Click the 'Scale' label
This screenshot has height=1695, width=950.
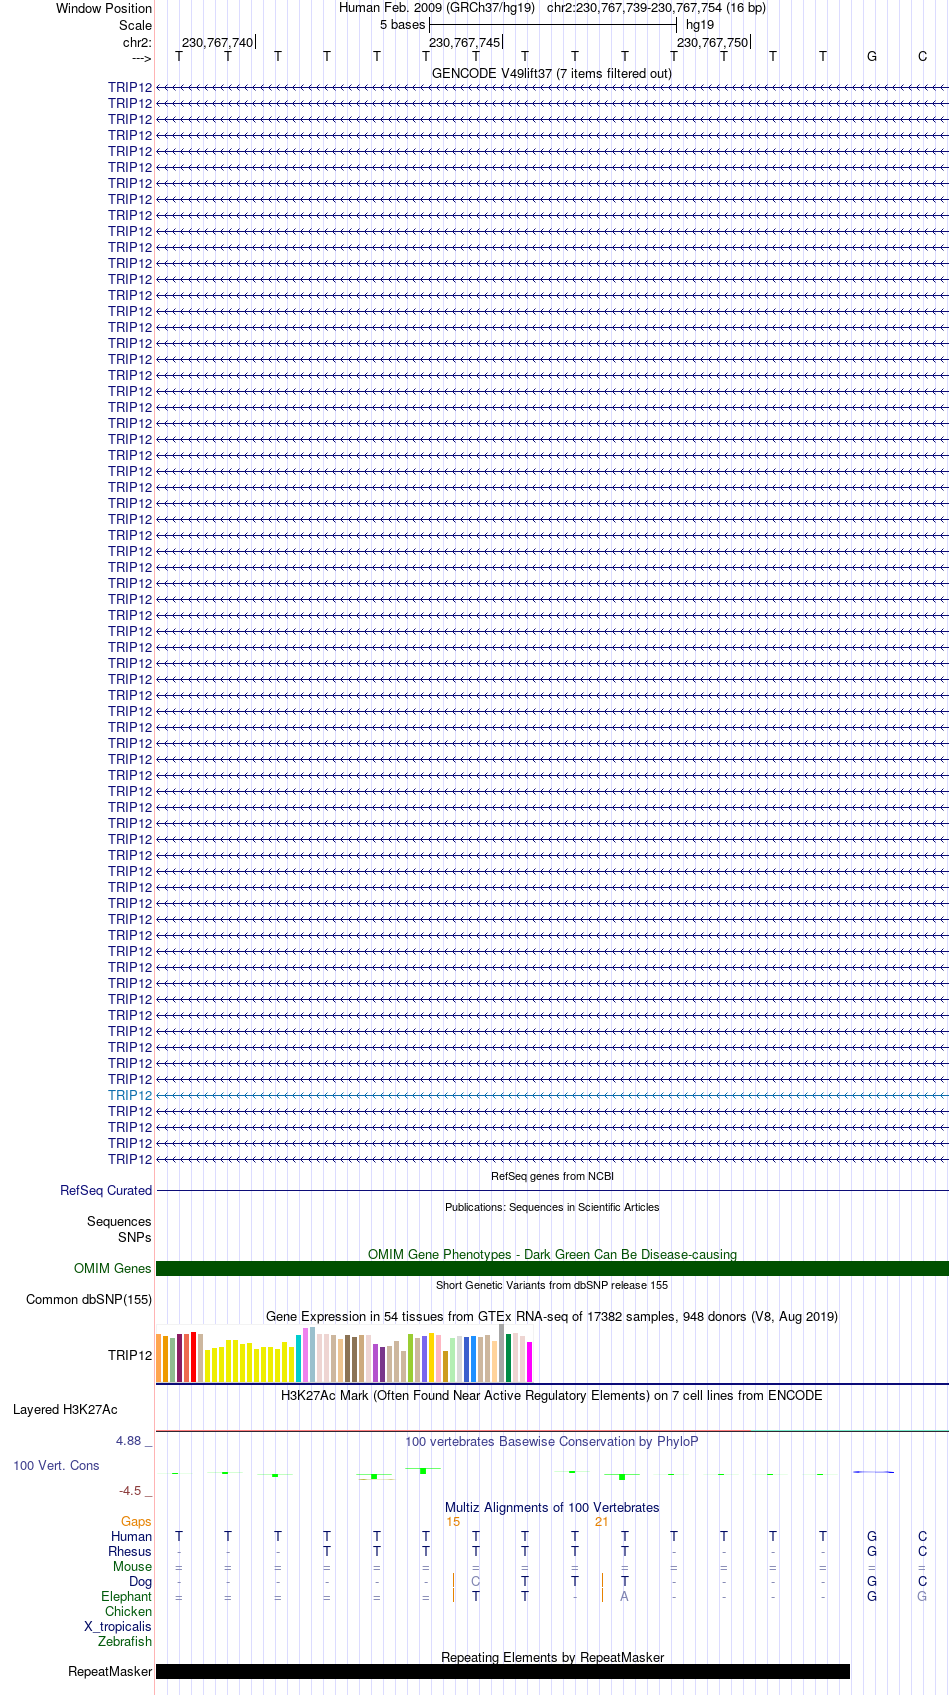[135, 25]
